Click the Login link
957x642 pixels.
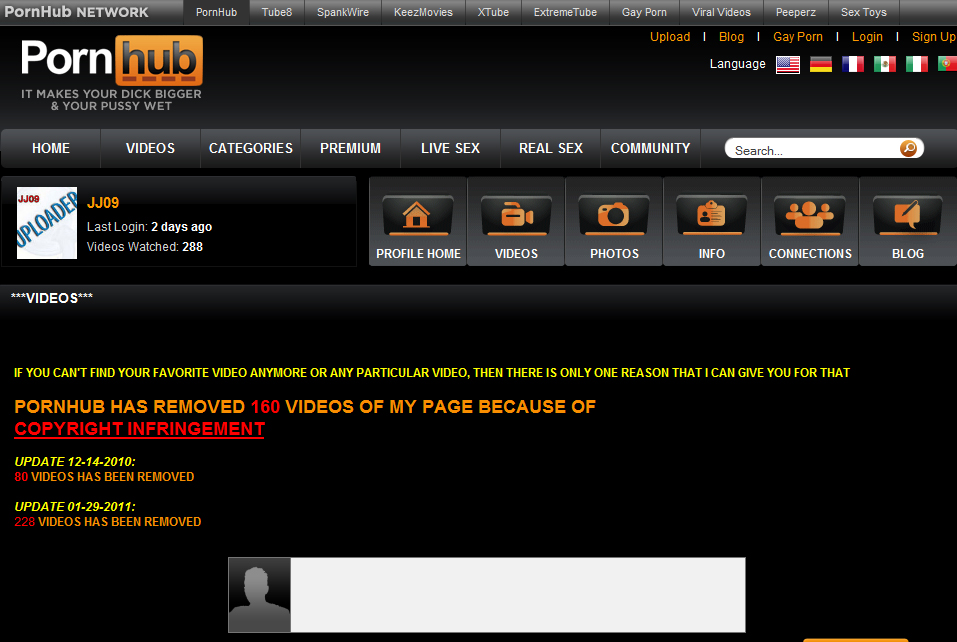click(x=867, y=37)
